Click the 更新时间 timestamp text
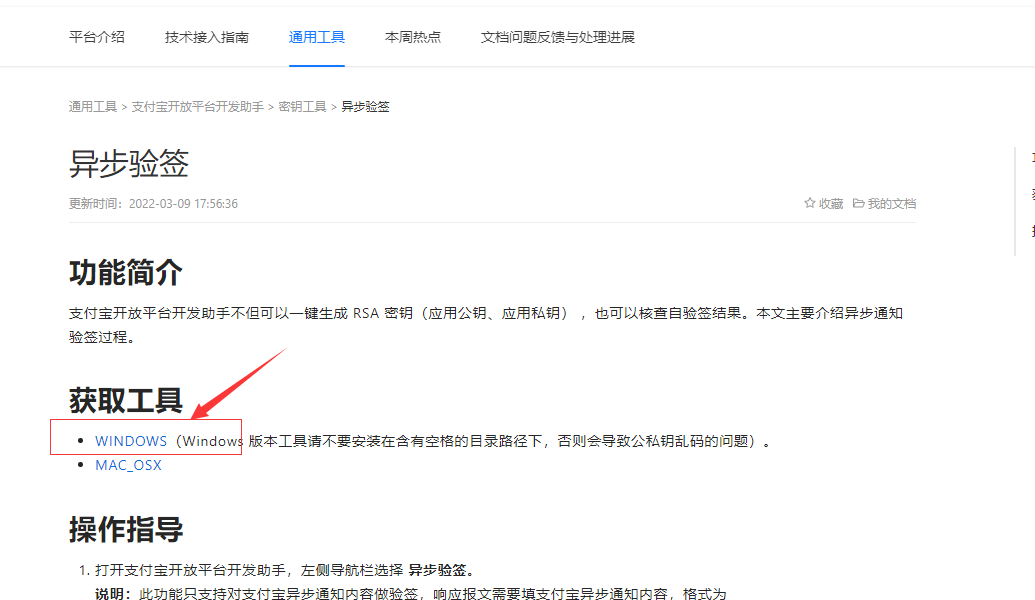Image resolution: width=1035 pixels, height=600 pixels. 153,204
